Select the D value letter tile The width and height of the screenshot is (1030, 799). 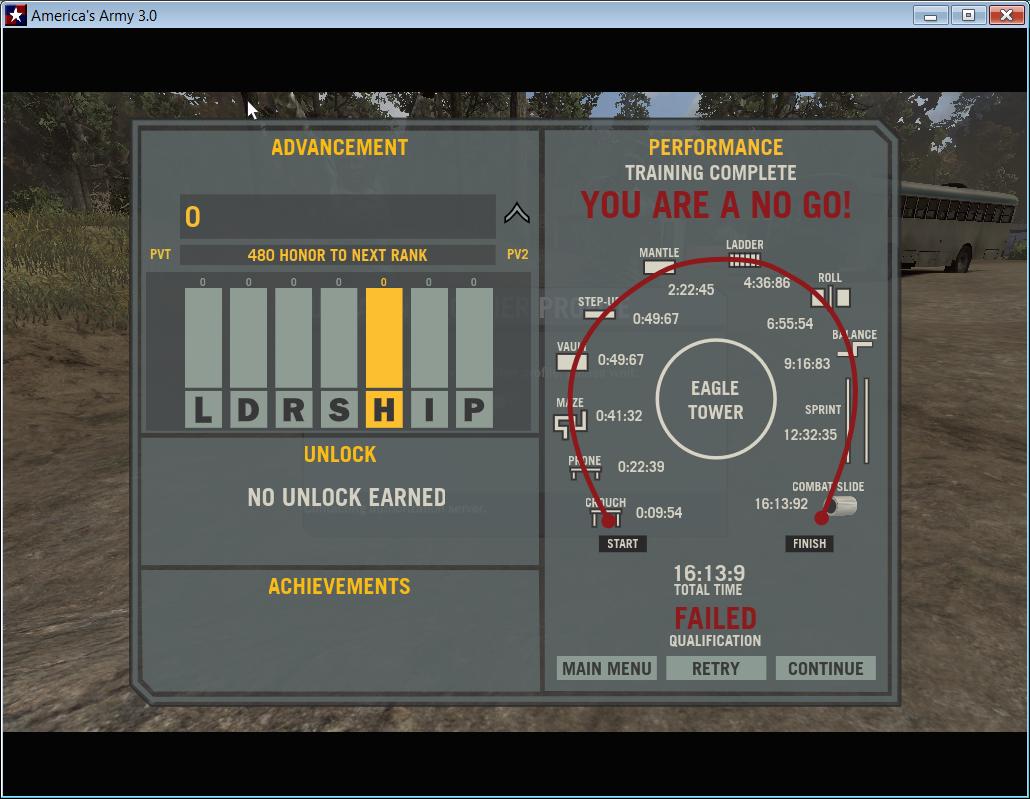click(x=248, y=409)
